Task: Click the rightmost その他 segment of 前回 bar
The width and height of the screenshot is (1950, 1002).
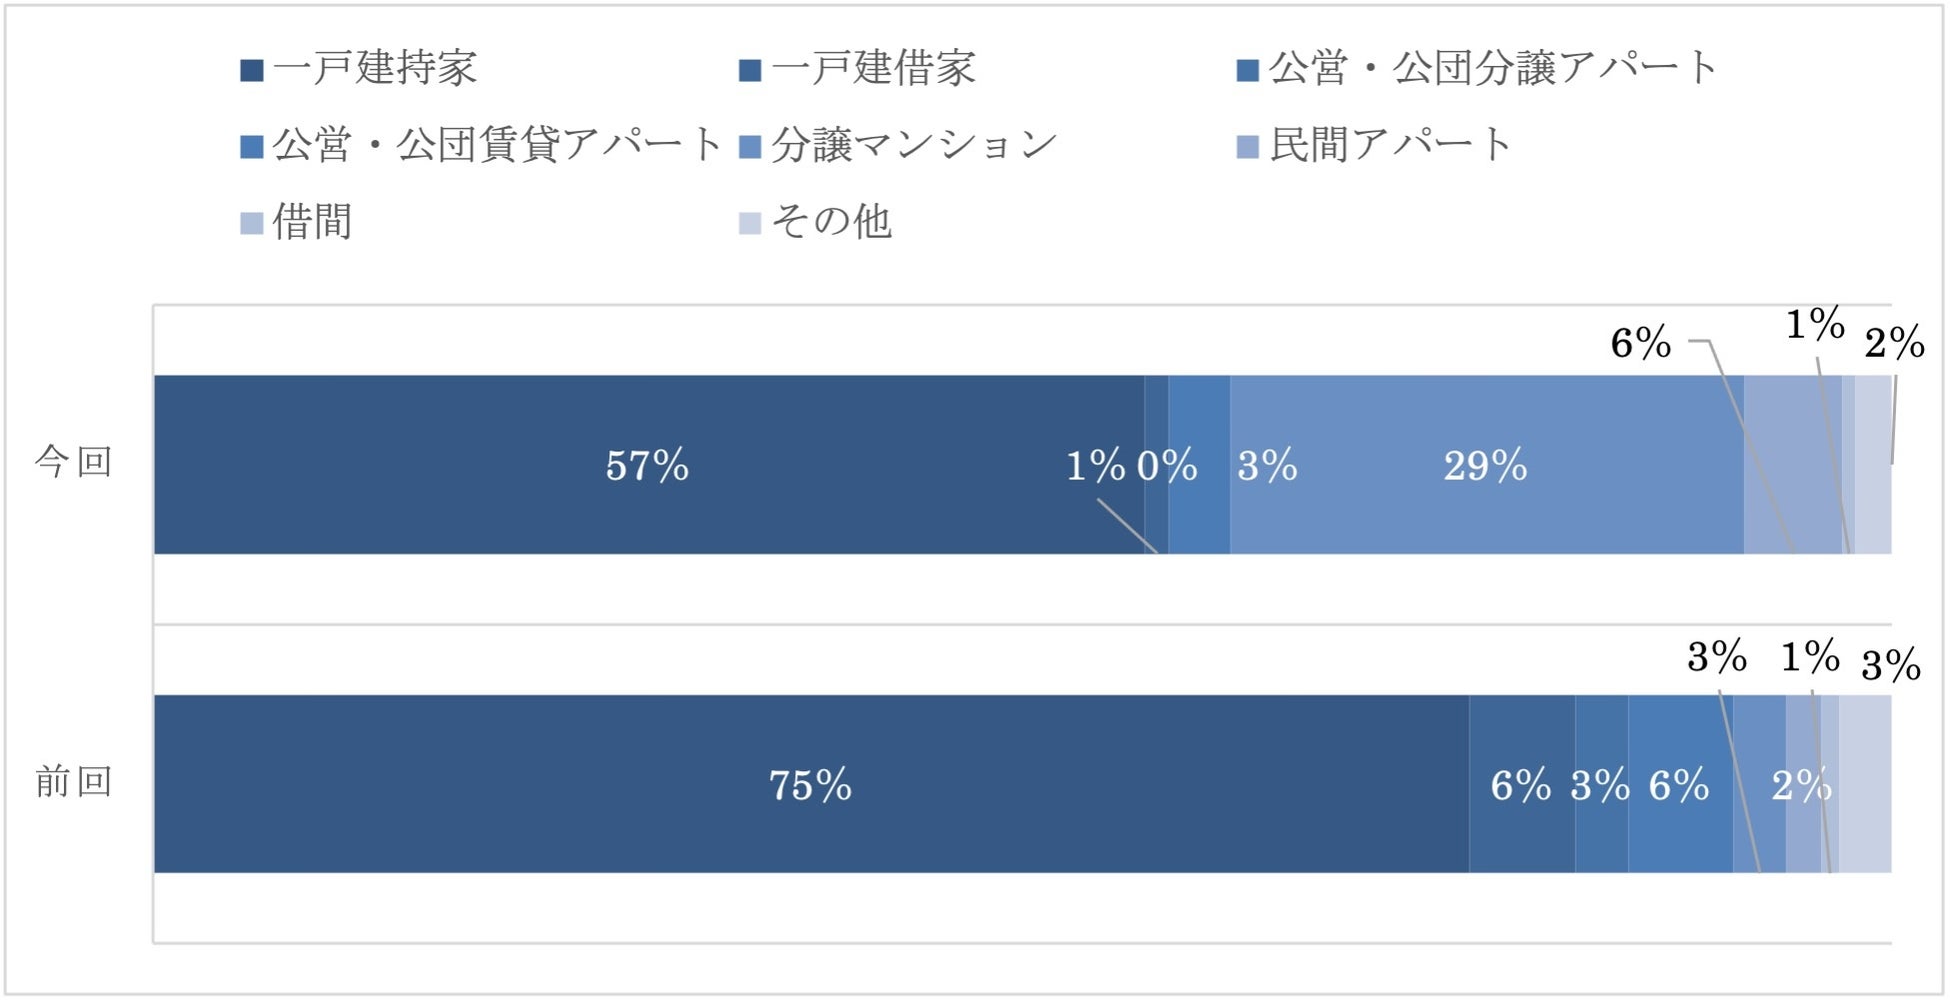Action: [x=1865, y=785]
